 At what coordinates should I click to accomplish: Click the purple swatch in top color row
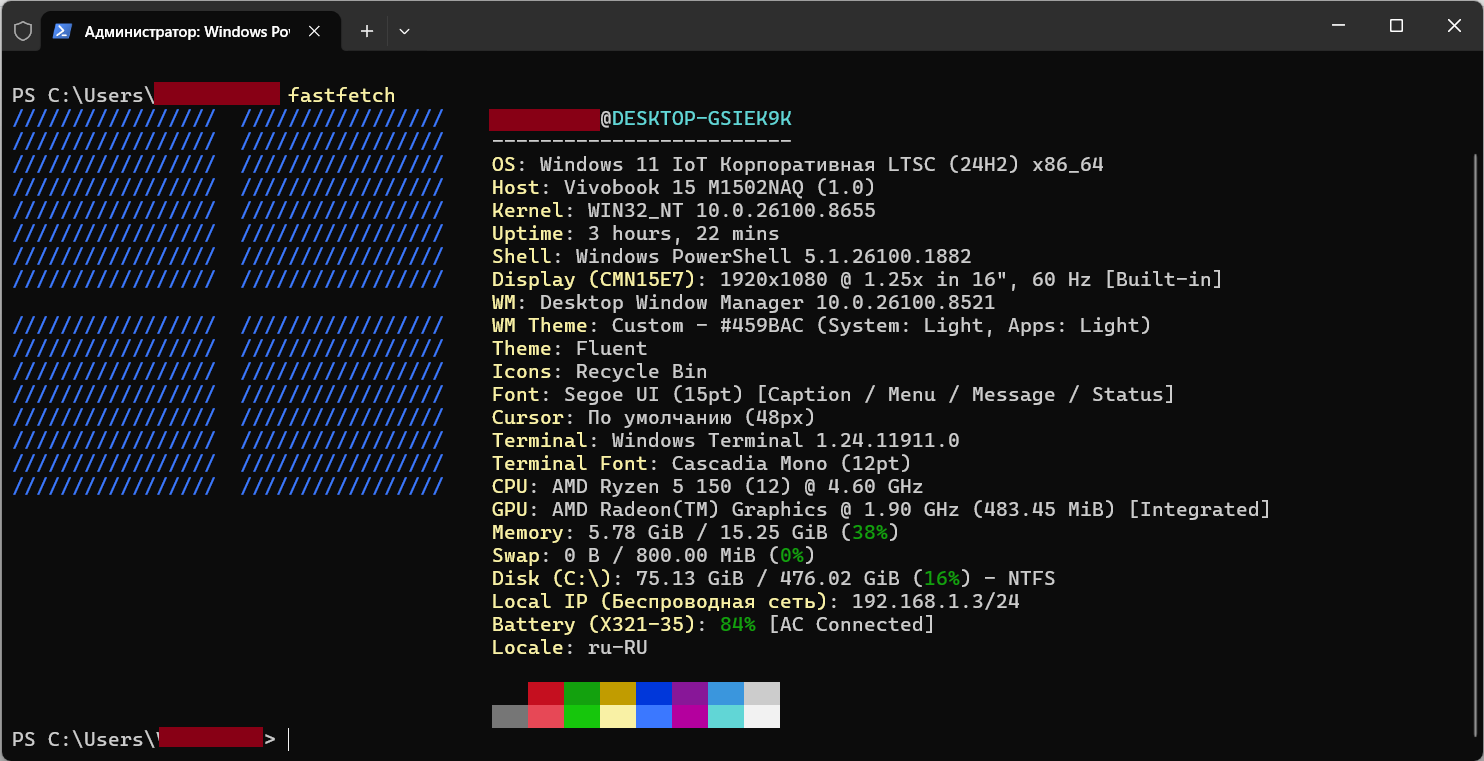(690, 693)
